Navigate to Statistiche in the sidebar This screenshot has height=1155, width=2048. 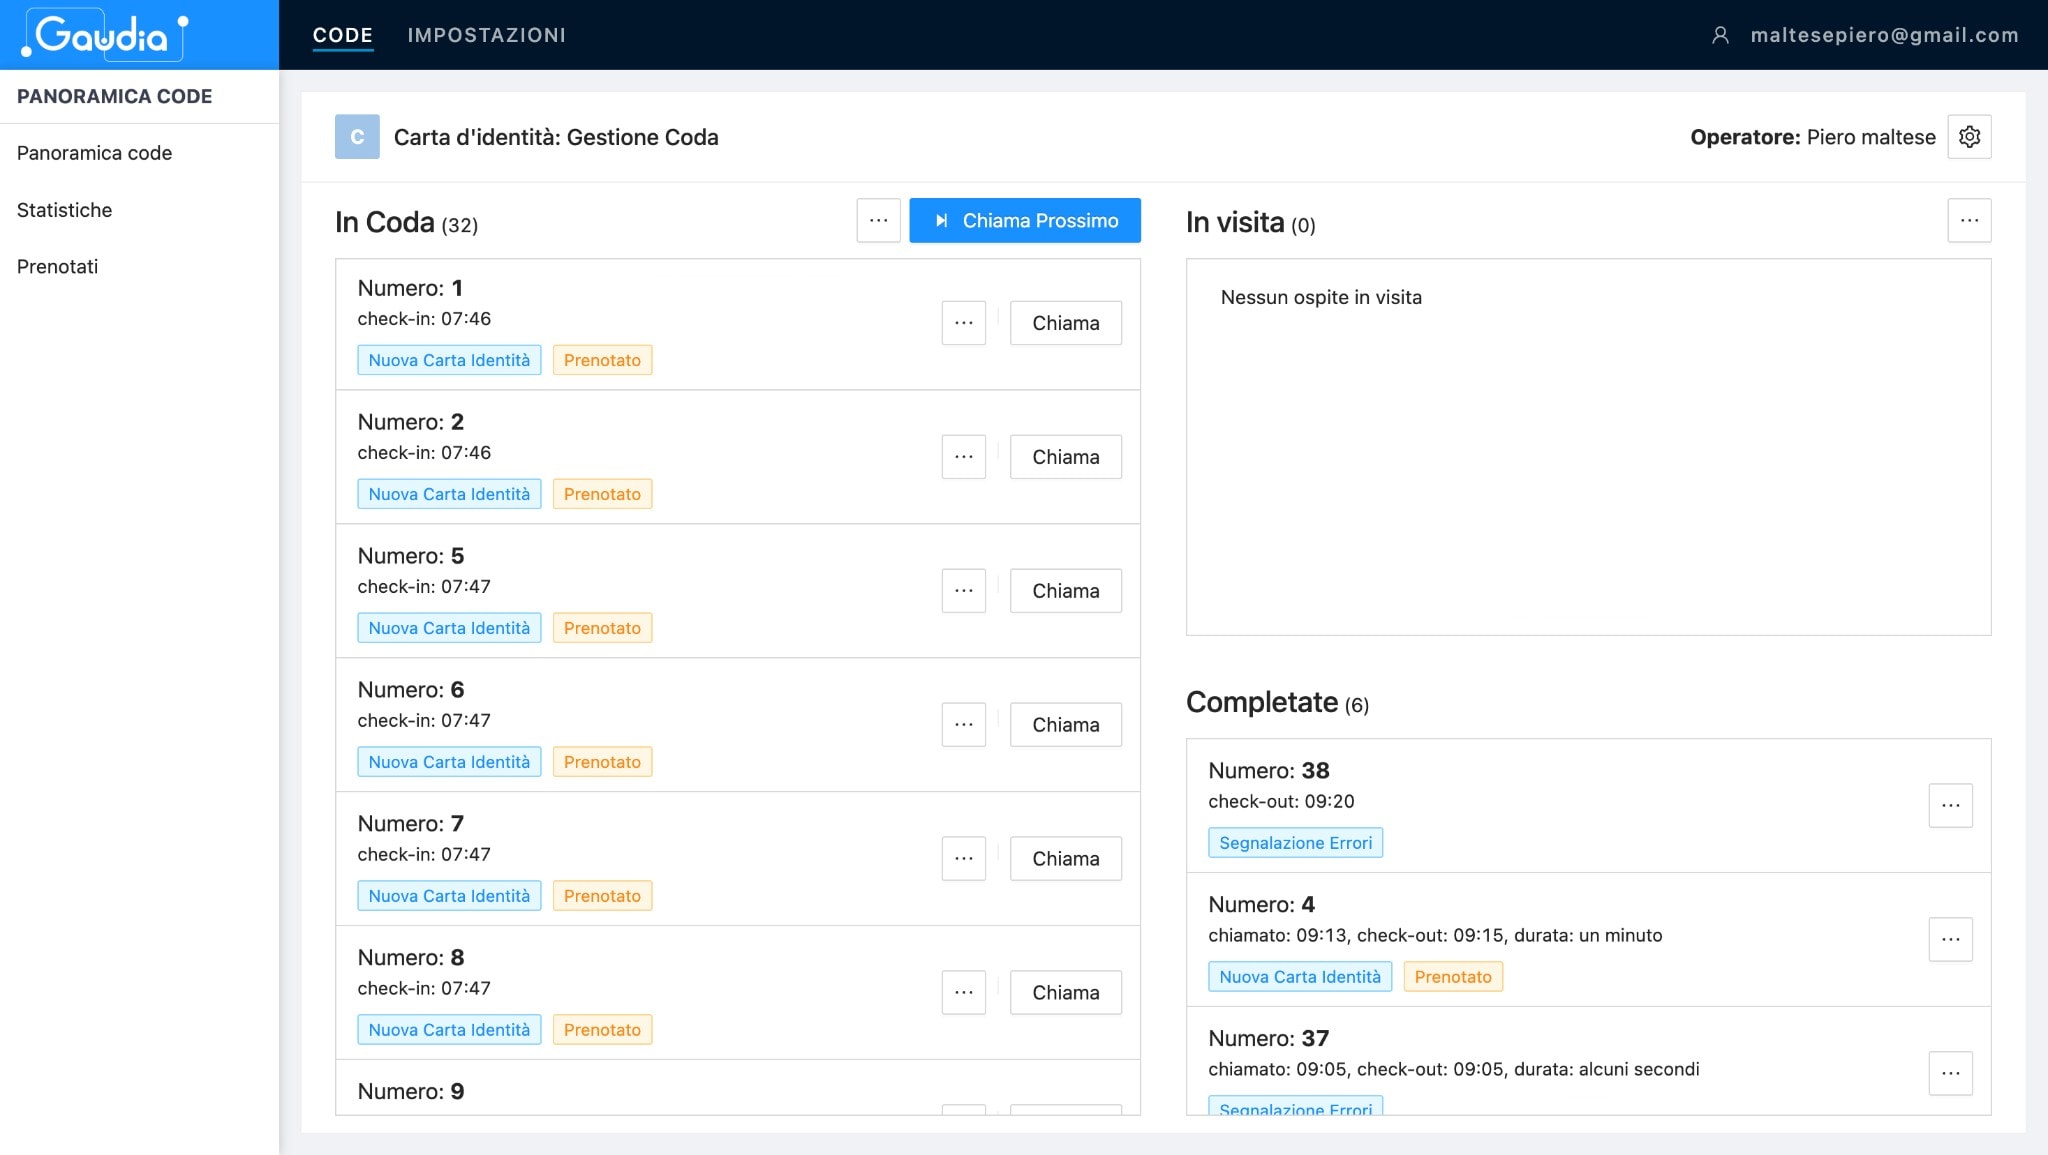click(x=65, y=210)
